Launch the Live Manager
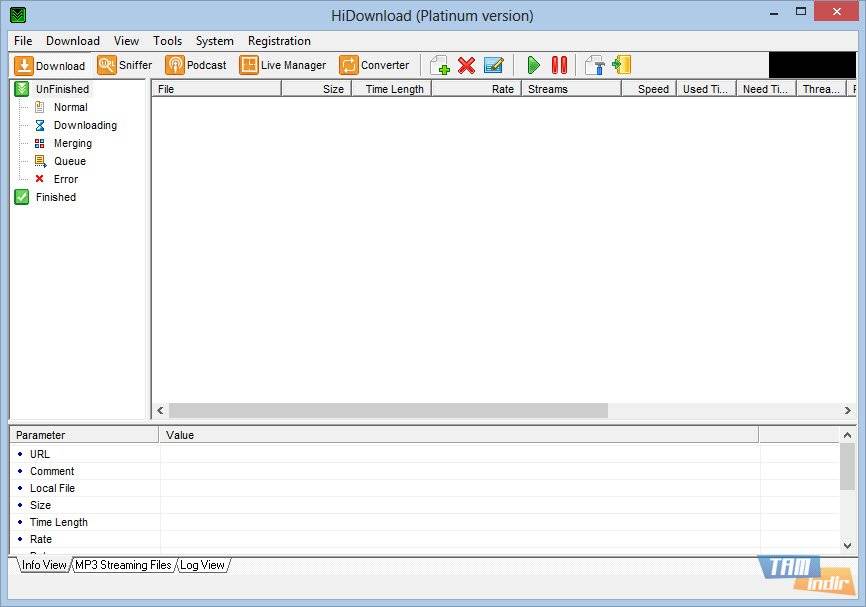 click(283, 65)
